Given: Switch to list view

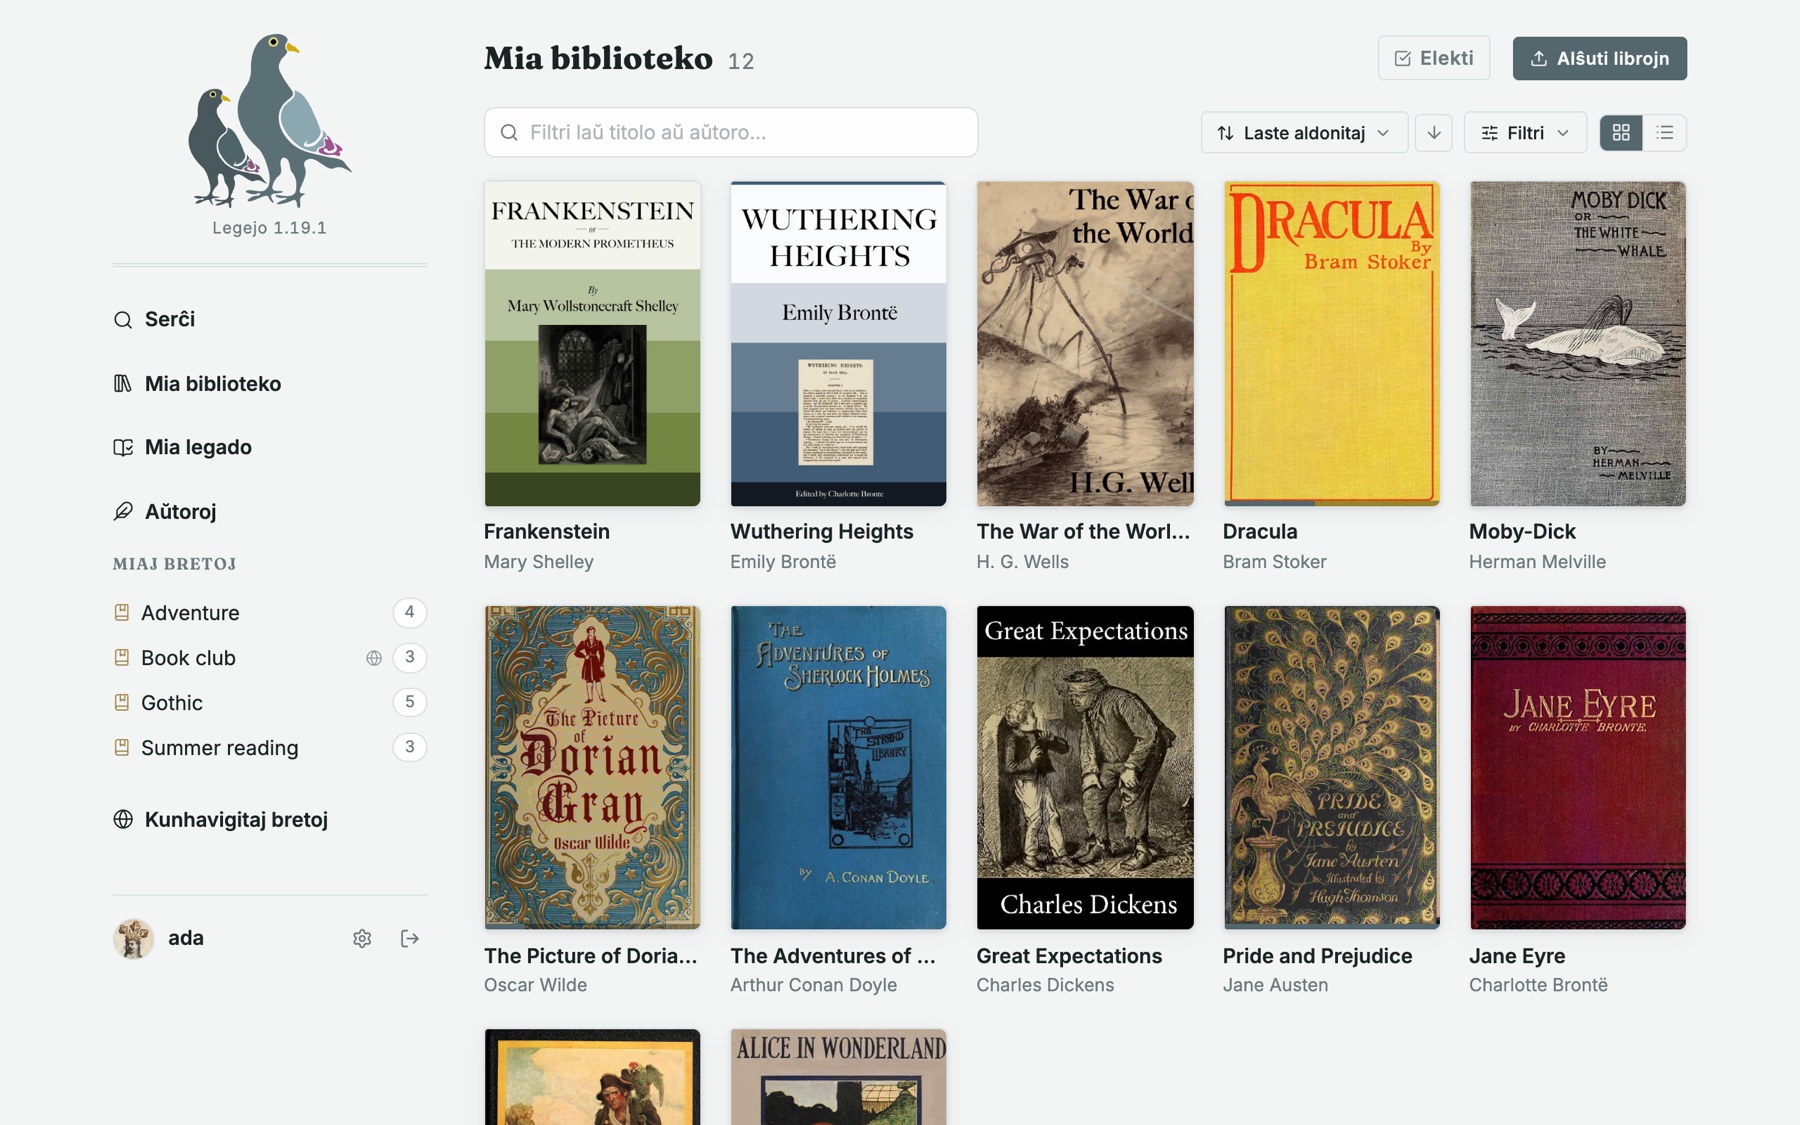Looking at the screenshot, I should [x=1665, y=132].
